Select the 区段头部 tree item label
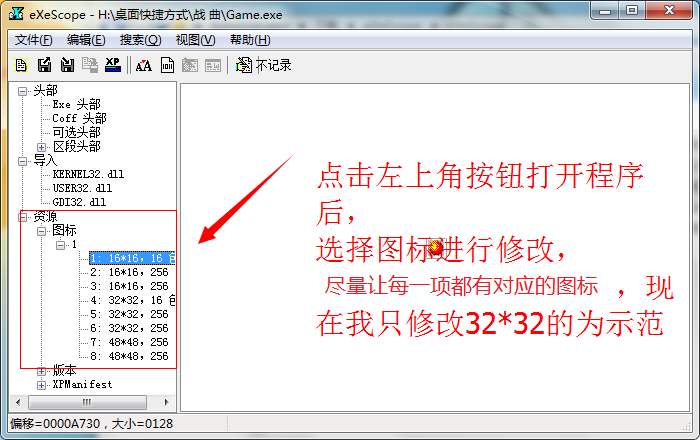700x440 pixels. (x=77, y=146)
